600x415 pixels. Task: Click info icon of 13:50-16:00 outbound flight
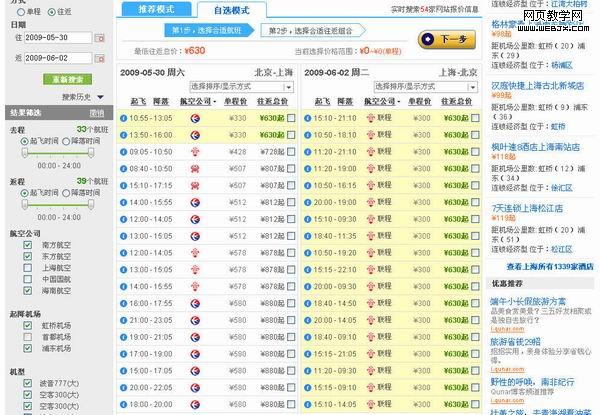click(x=123, y=135)
